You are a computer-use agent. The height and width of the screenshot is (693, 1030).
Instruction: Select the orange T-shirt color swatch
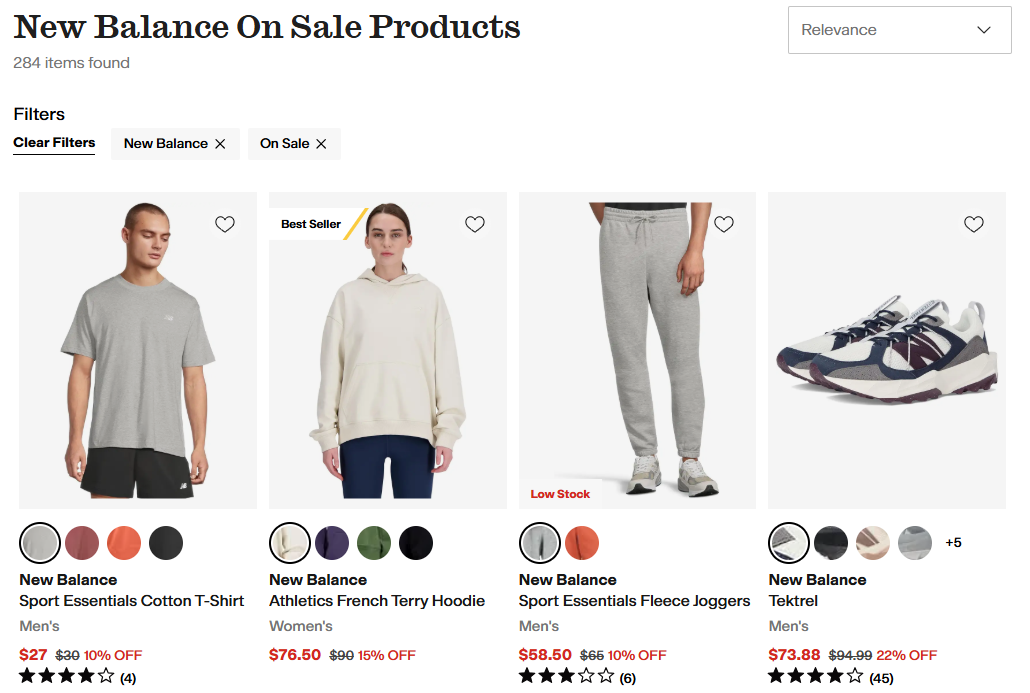click(x=124, y=543)
